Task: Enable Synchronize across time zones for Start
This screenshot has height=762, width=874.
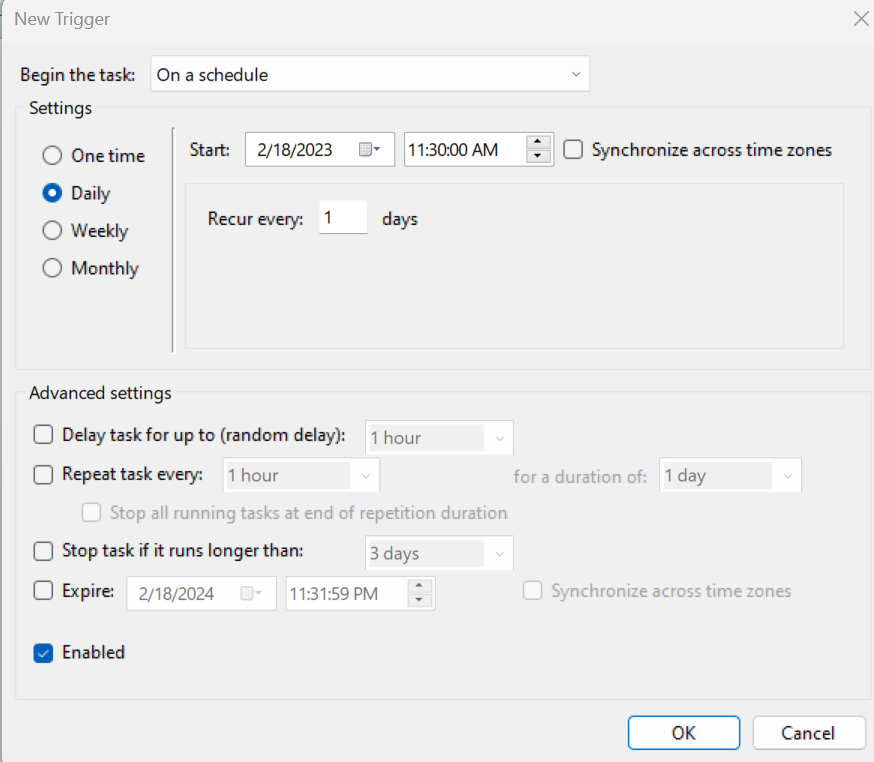Action: click(x=573, y=150)
